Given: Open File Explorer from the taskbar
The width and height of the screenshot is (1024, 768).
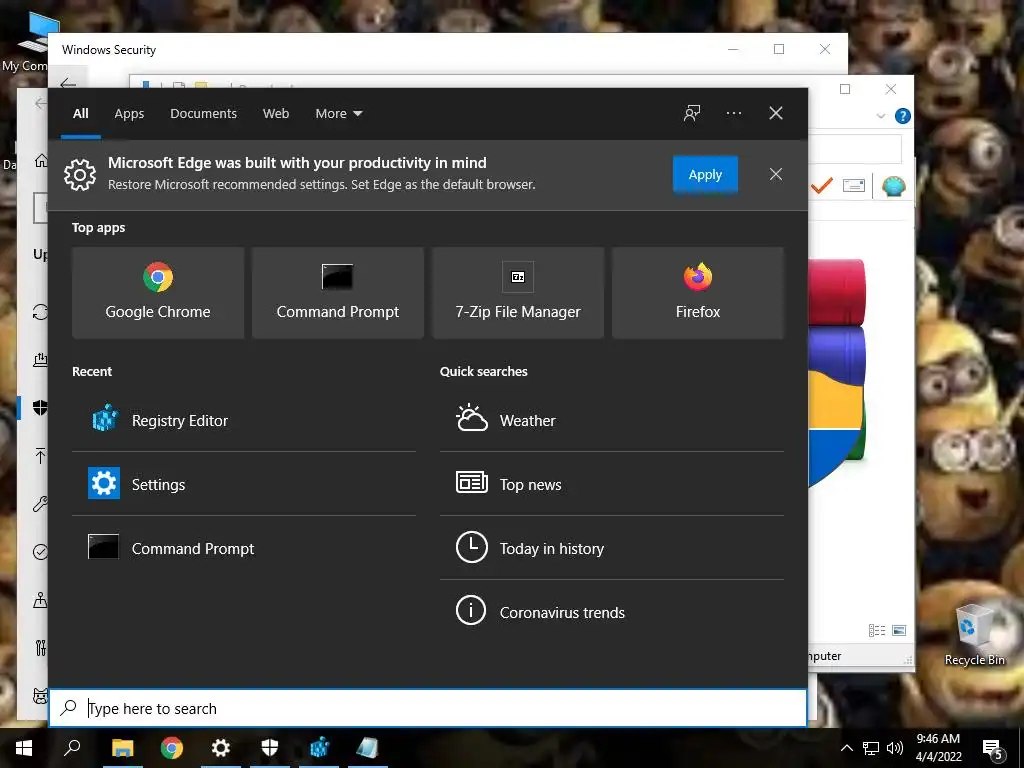Looking at the screenshot, I should 122,748.
